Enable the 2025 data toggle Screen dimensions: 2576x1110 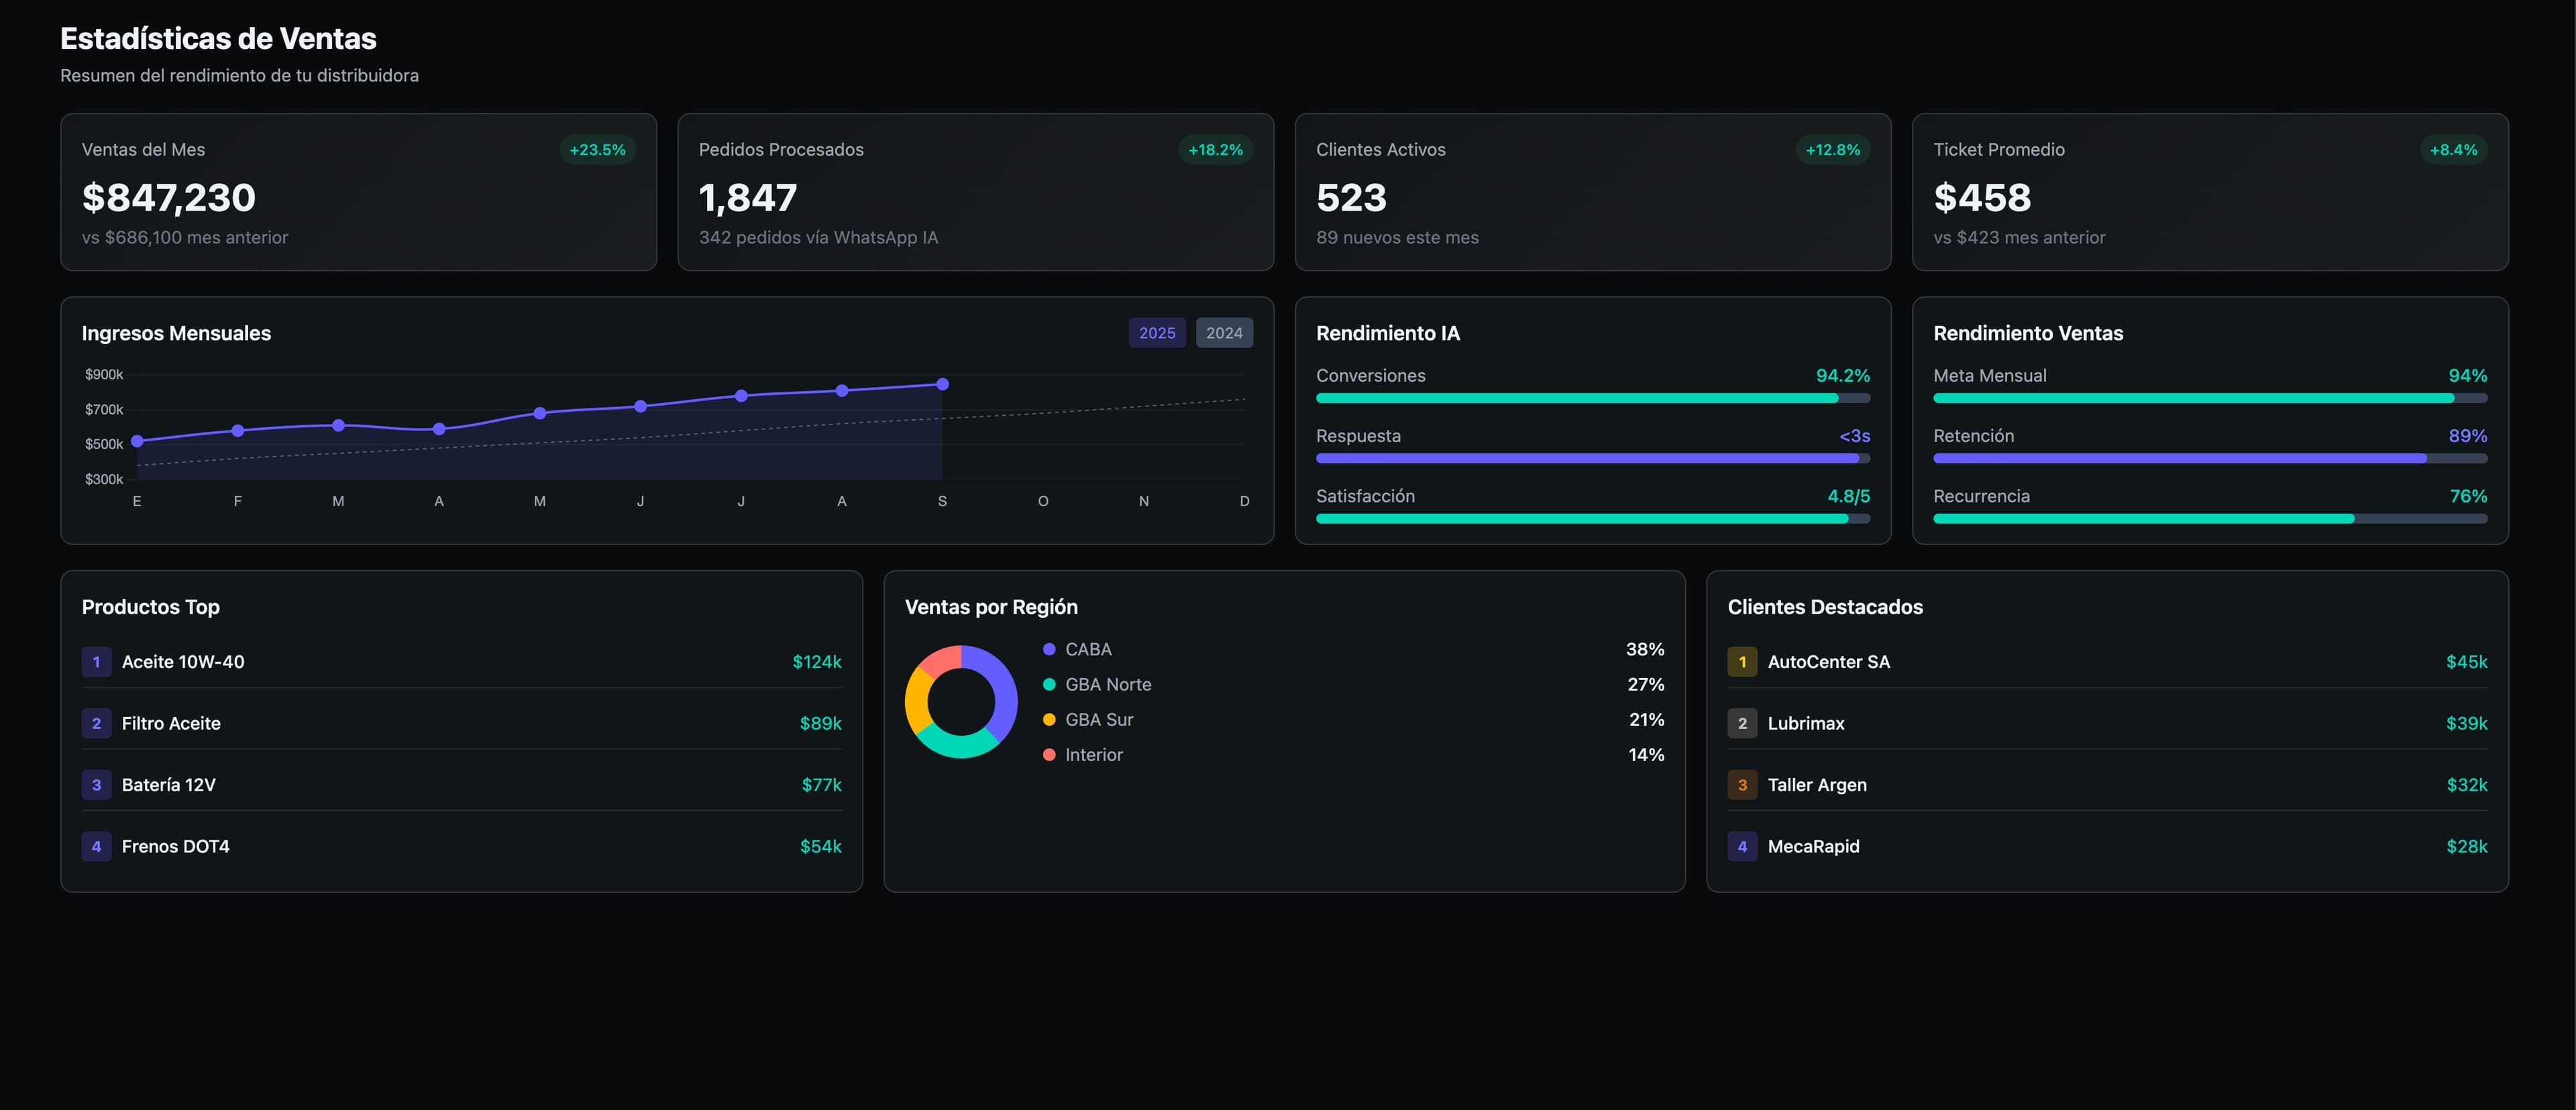pyautogui.click(x=1157, y=332)
